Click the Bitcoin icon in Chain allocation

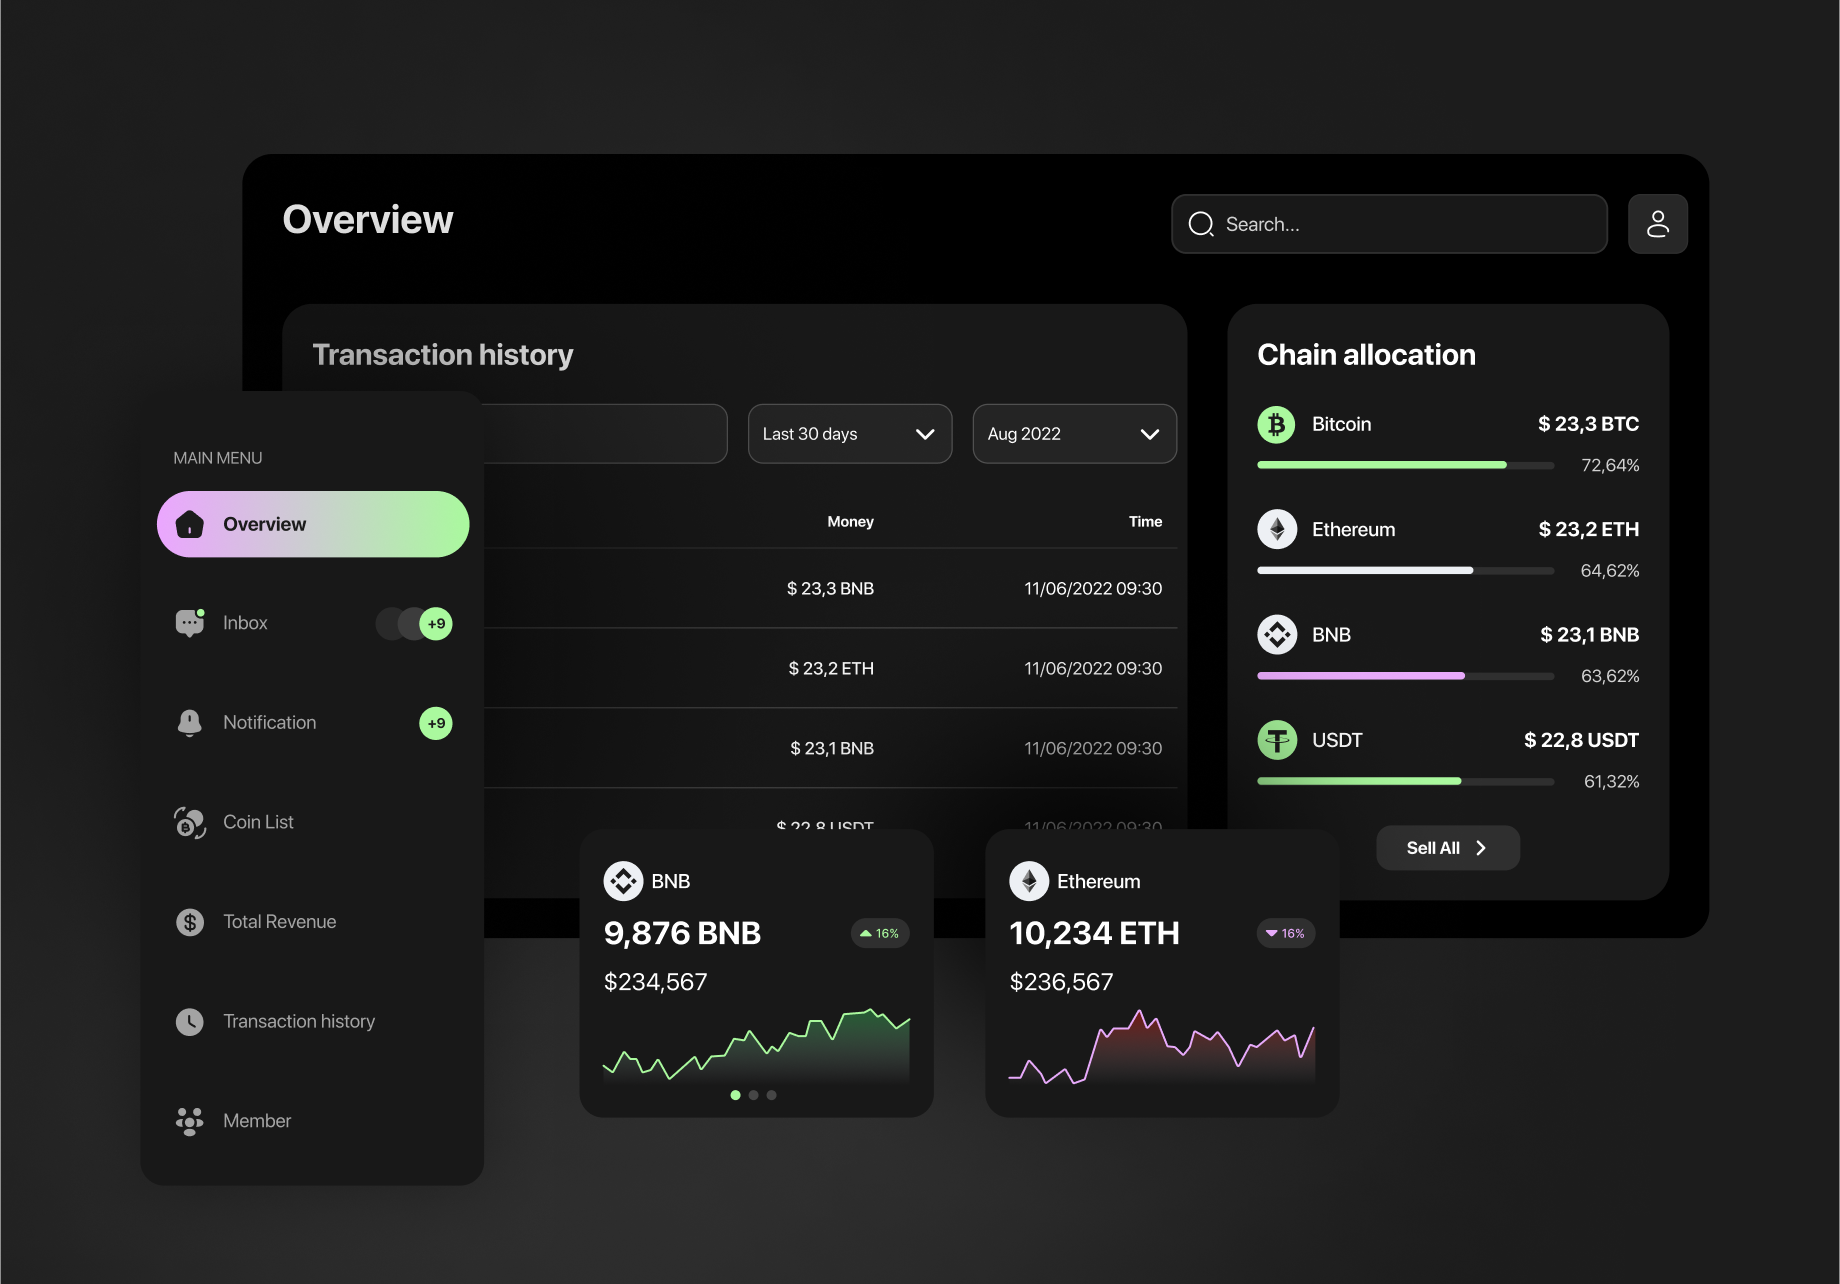[1276, 424]
